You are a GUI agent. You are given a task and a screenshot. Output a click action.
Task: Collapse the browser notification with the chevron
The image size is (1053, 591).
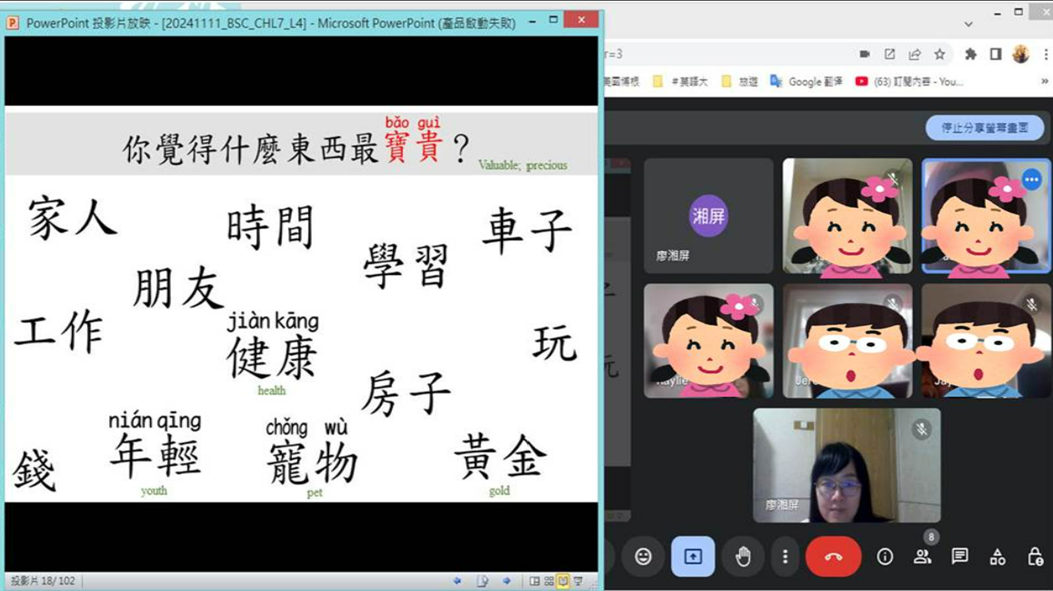point(968,24)
